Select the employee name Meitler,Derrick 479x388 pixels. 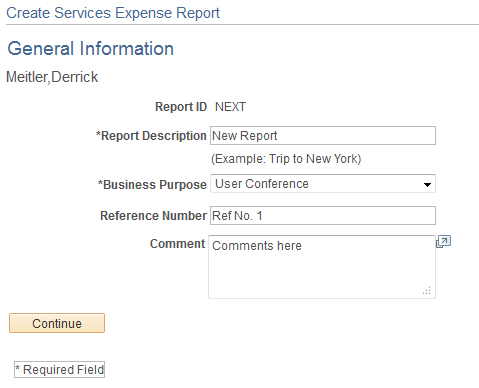(x=52, y=77)
